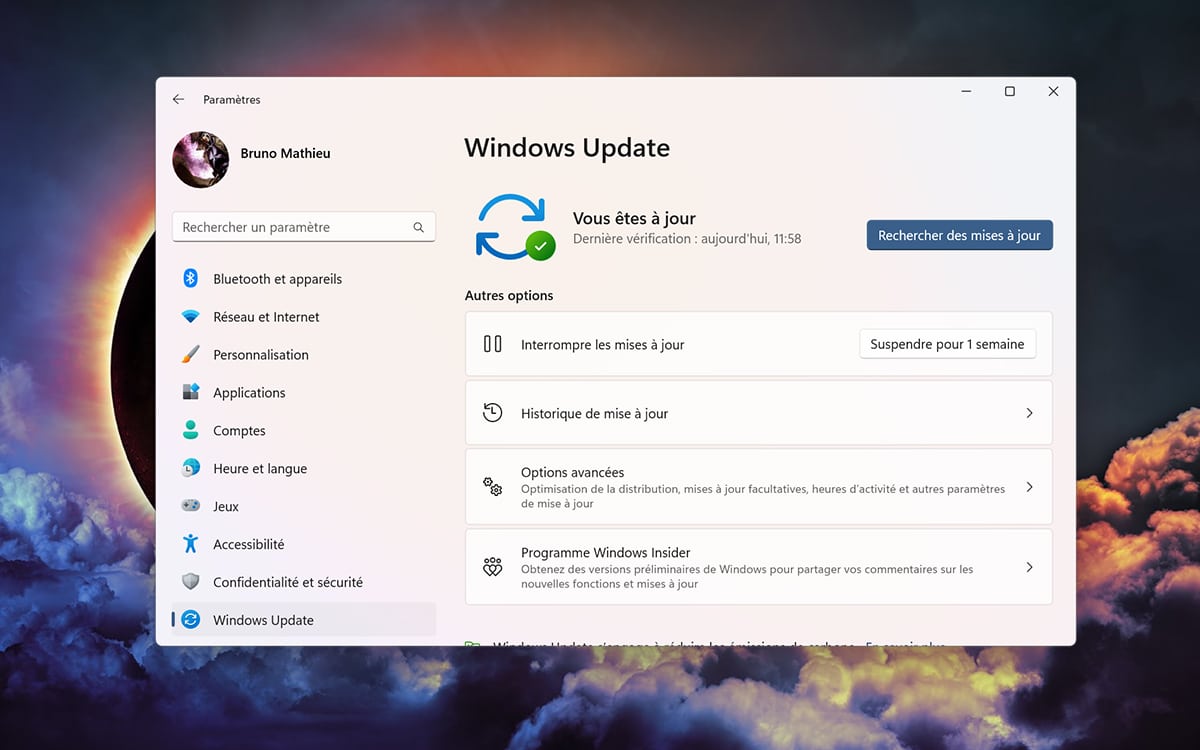Image resolution: width=1200 pixels, height=750 pixels.
Task: Click the back arrow next to Paramètres
Action: pos(178,100)
